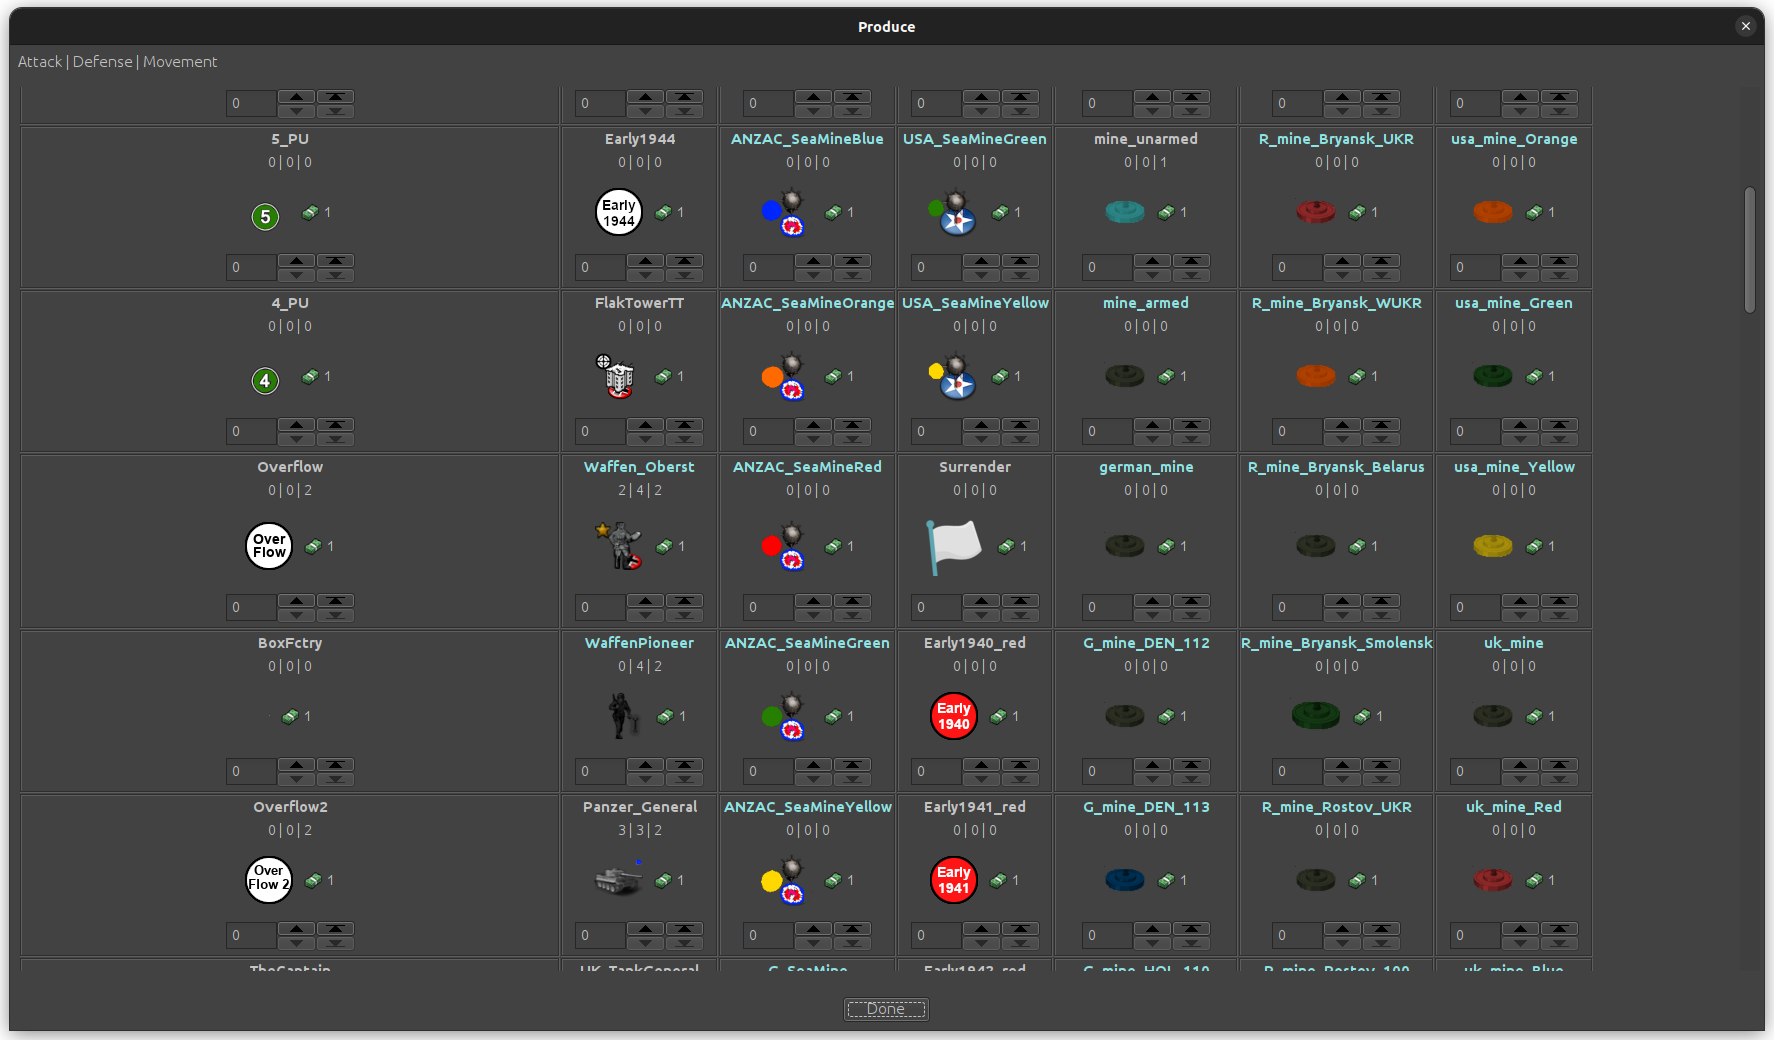Click the 'Attack | Defense | Movement' label

(x=117, y=62)
